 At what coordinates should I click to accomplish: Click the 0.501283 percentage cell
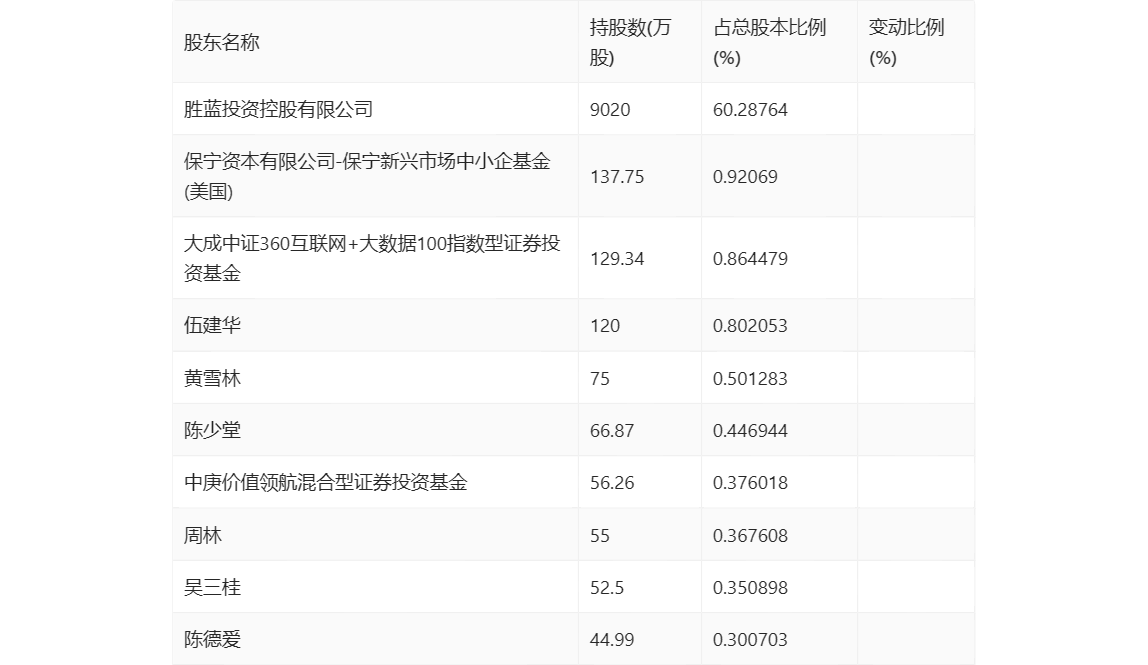coord(750,379)
